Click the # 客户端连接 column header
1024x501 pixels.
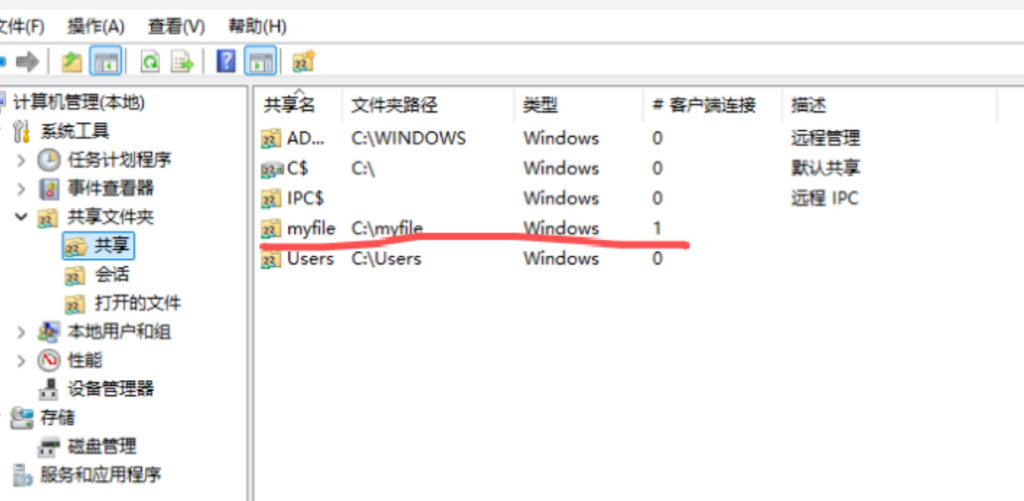coord(703,105)
